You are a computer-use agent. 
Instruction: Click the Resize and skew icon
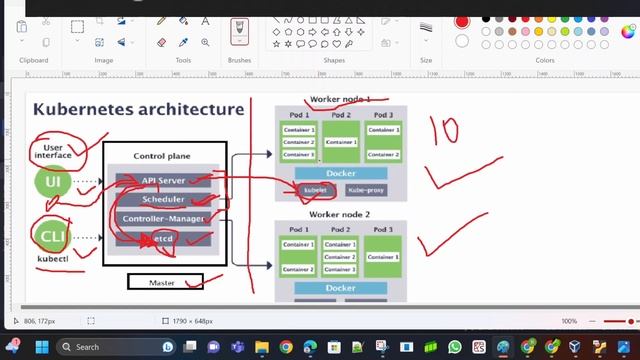pos(99,42)
